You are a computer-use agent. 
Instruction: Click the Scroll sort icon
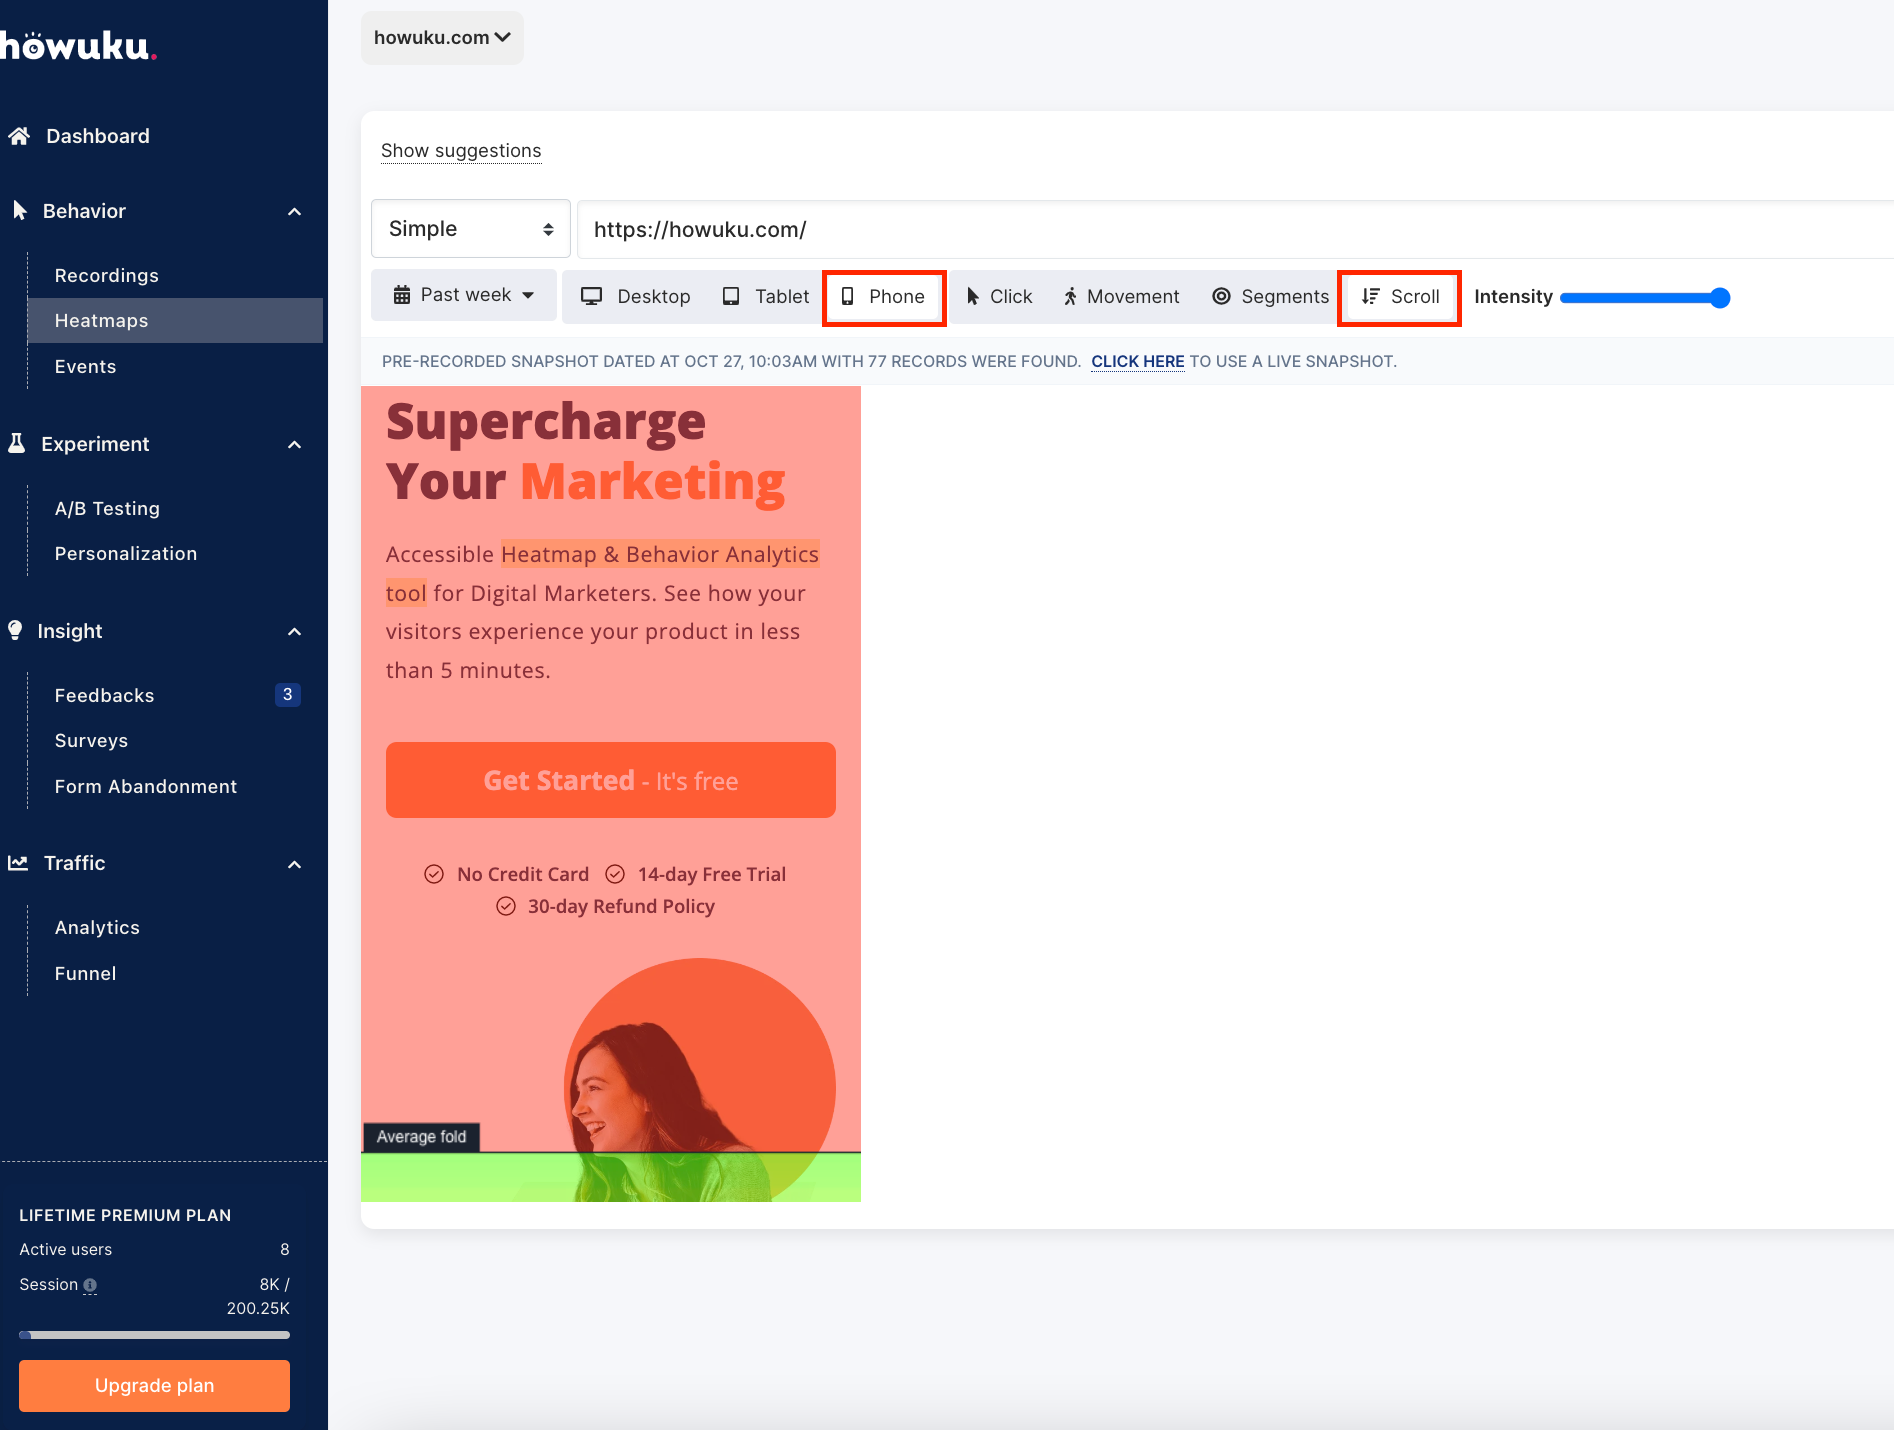1371,296
